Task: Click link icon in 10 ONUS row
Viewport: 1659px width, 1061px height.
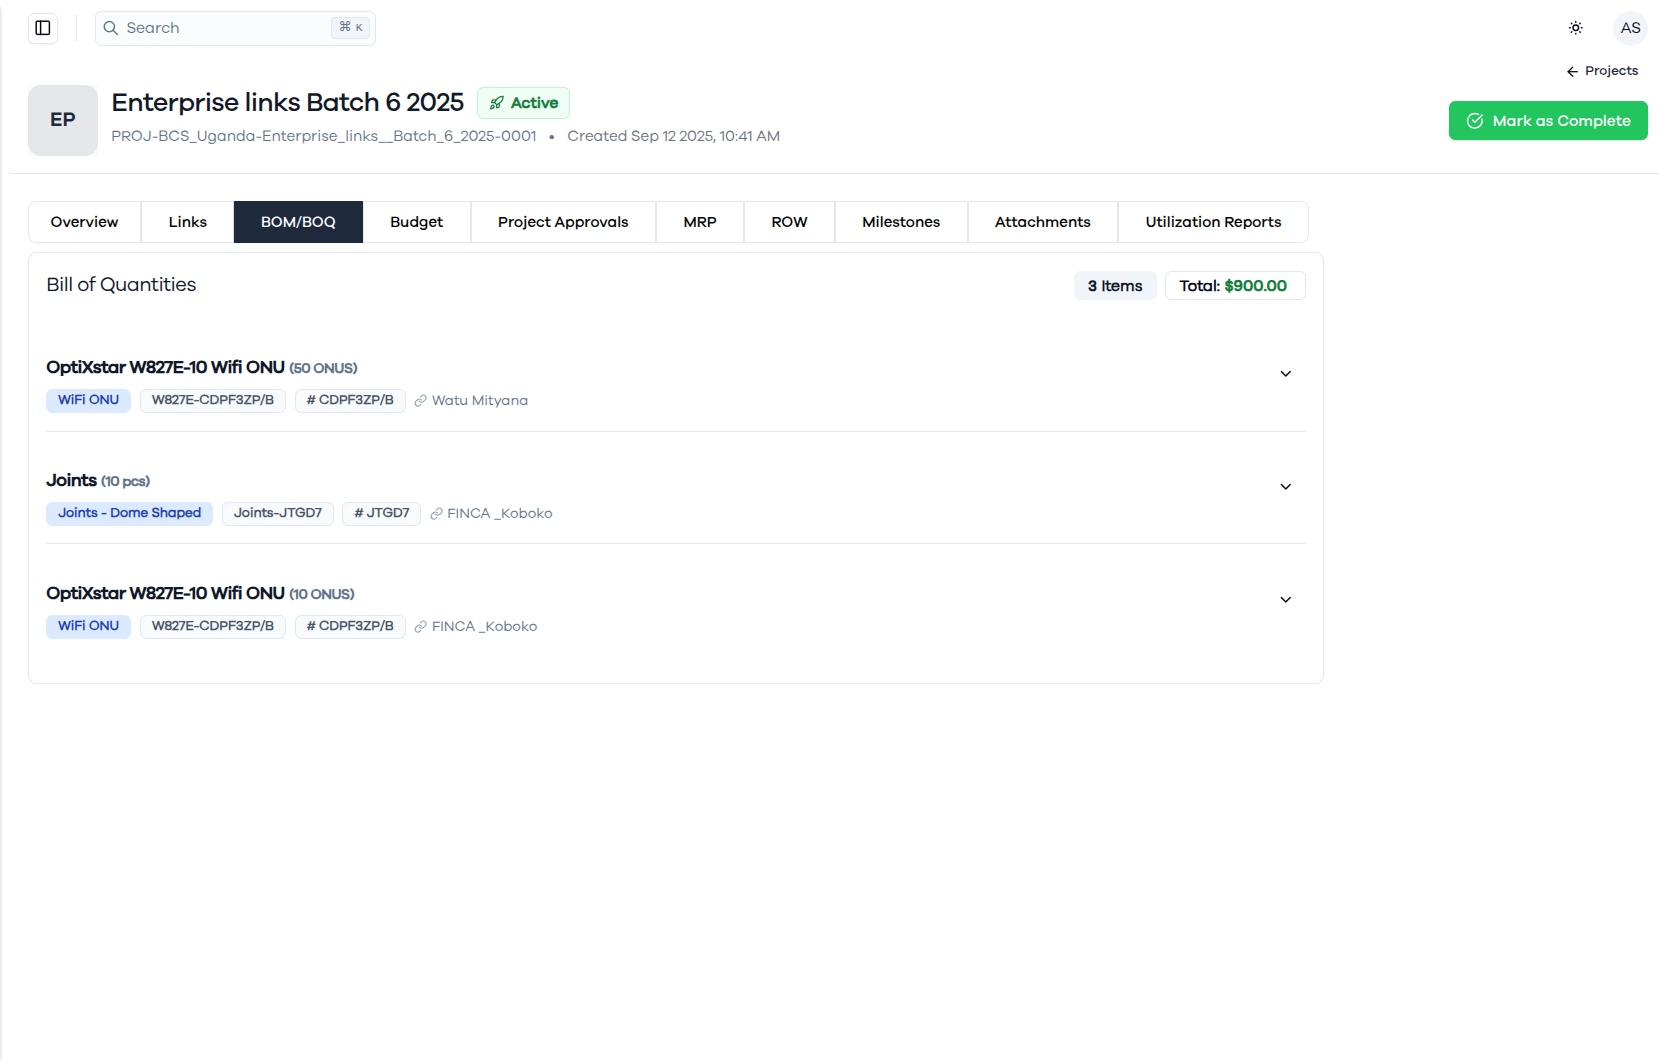Action: click(421, 627)
